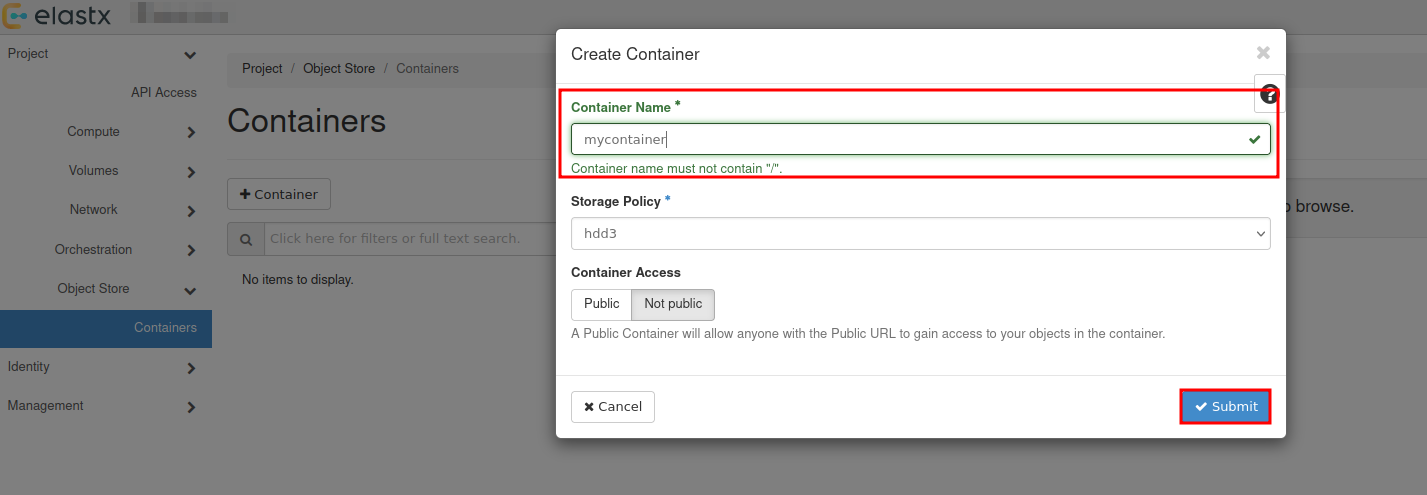Image resolution: width=1427 pixels, height=495 pixels.
Task: Submit the new container form
Action: click(1225, 407)
